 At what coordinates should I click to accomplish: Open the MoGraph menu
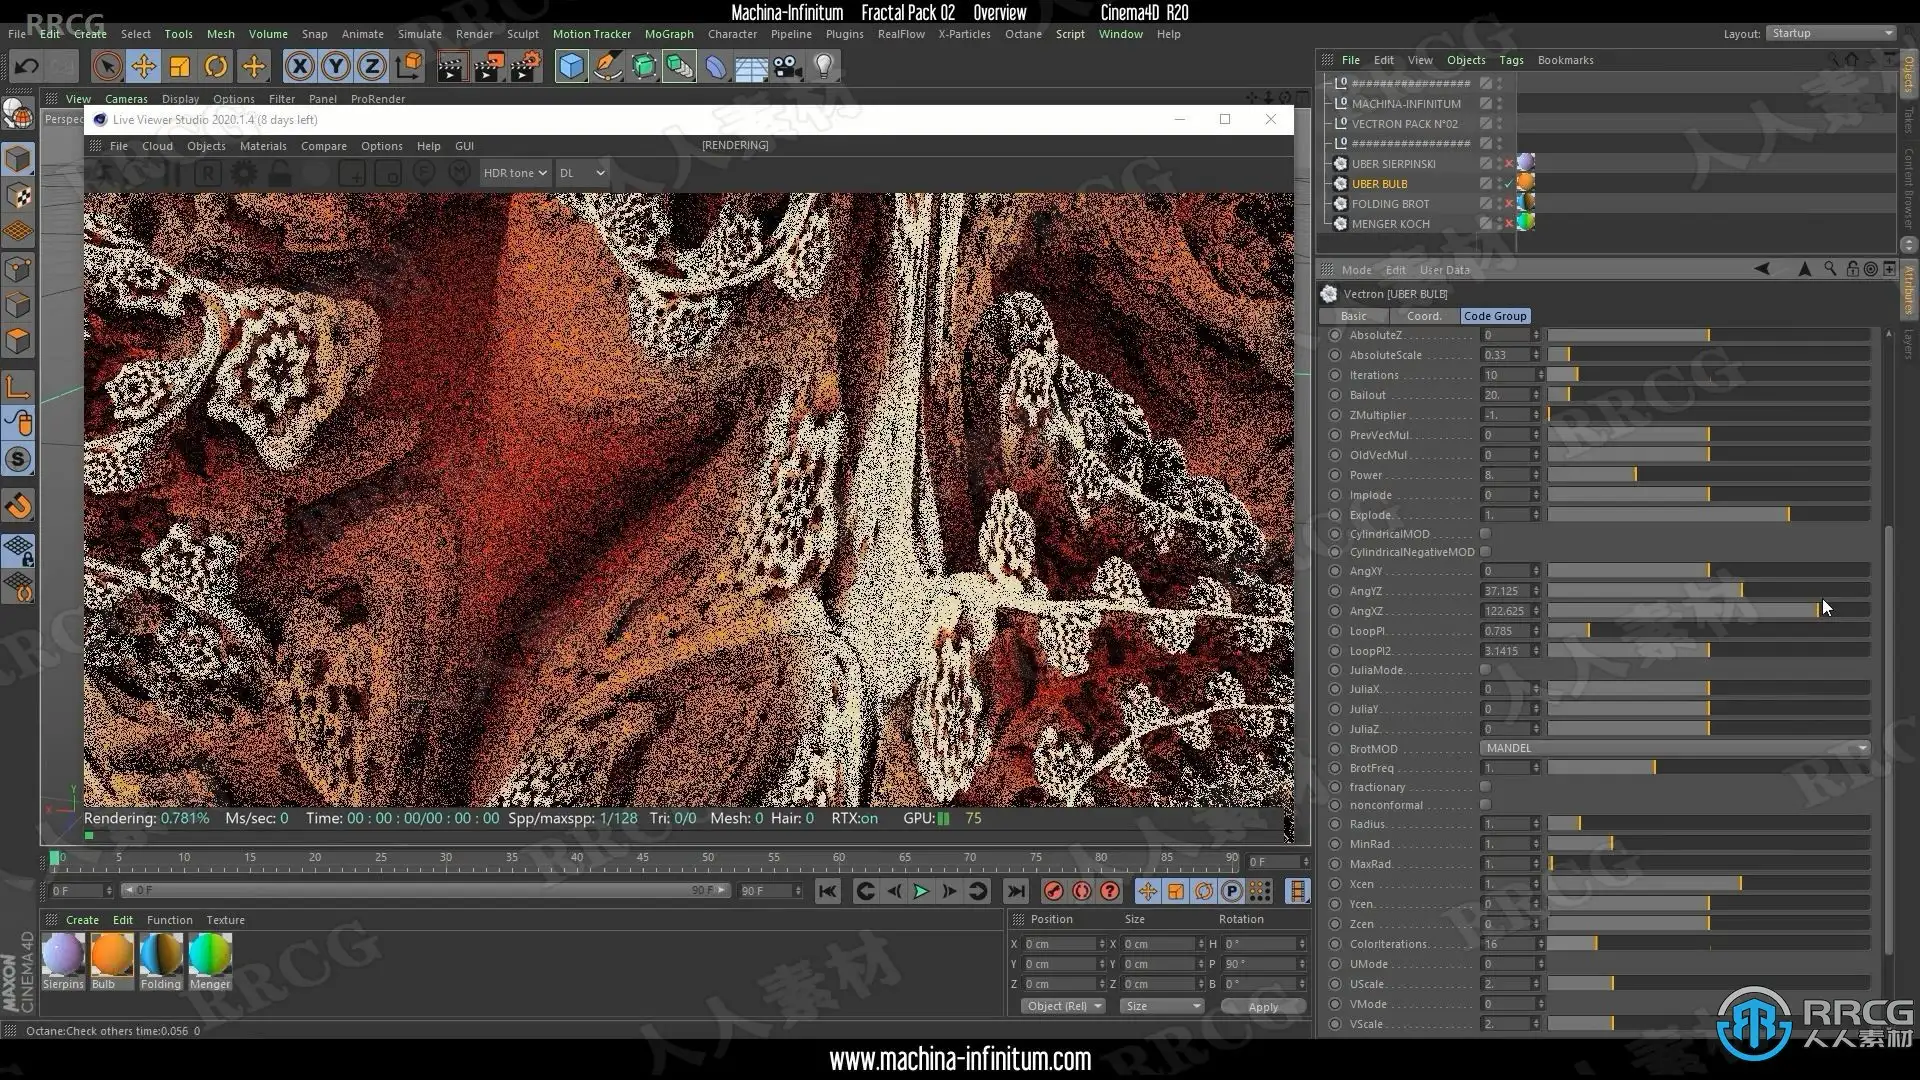click(668, 34)
